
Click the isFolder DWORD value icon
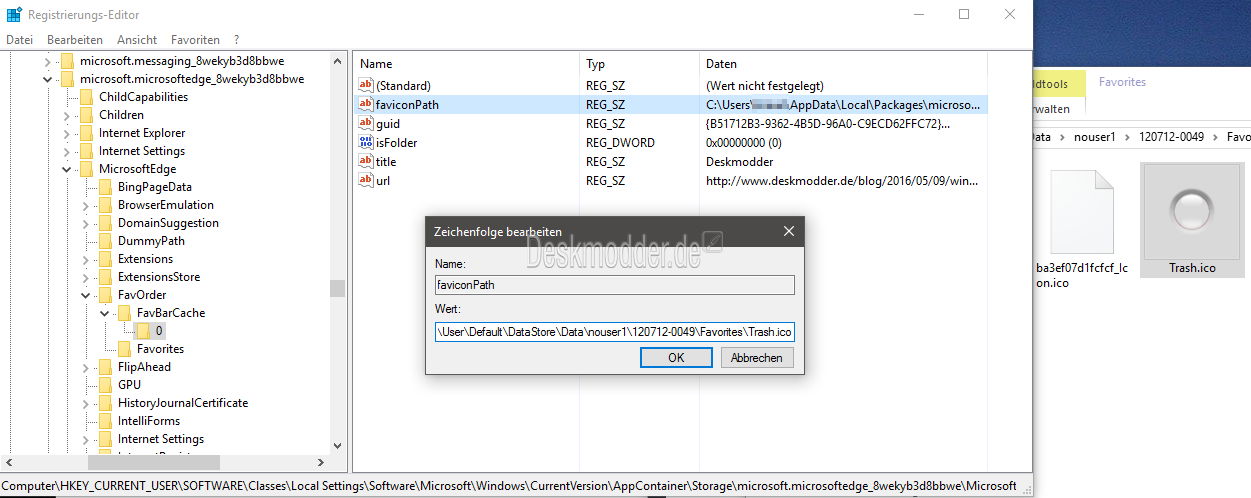(x=366, y=143)
